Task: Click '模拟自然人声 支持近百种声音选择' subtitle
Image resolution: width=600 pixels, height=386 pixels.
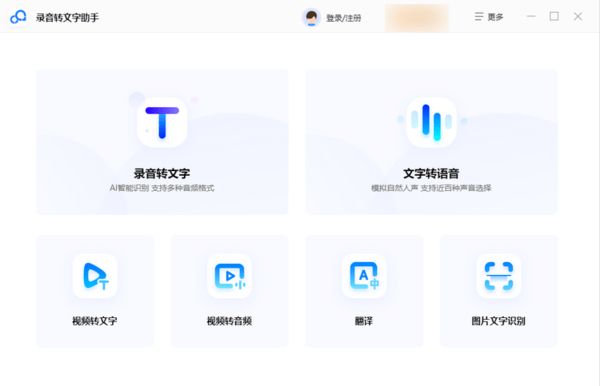Action: pos(431,188)
